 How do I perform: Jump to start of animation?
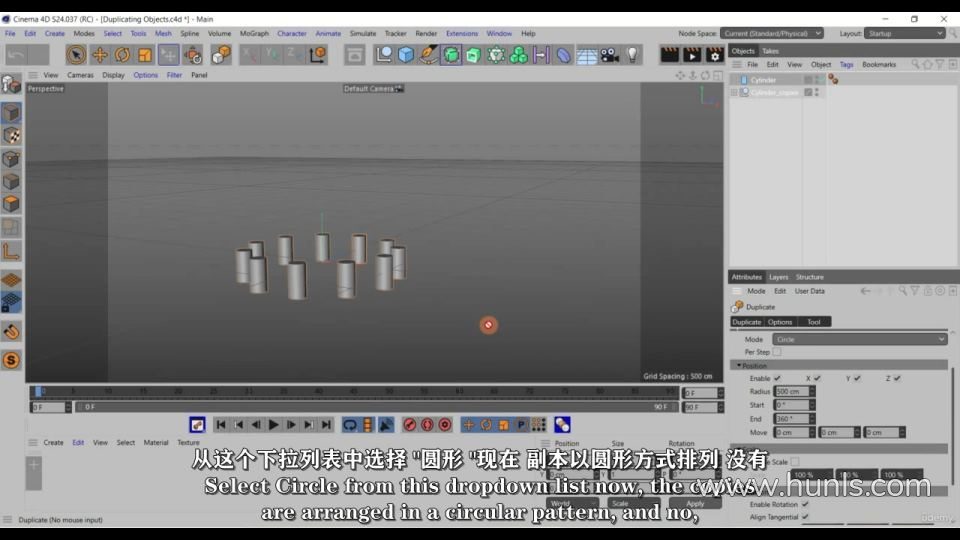(221, 425)
